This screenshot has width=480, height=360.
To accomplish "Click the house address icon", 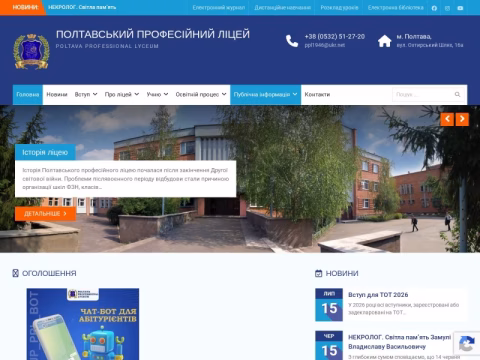I will [384, 41].
